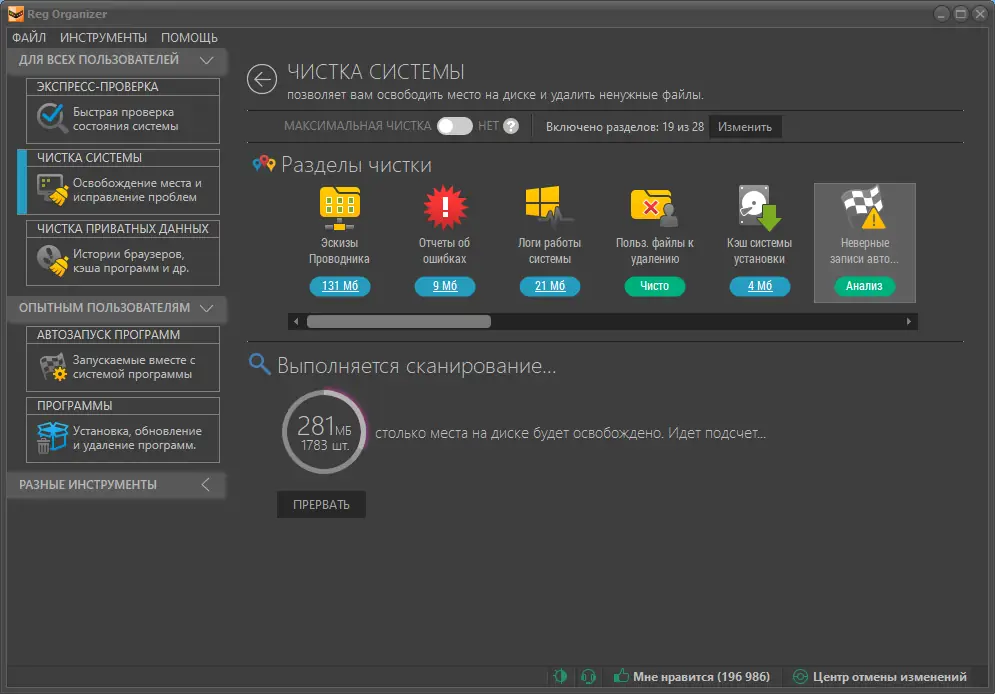Click the Центр отмены изменений circular icon
The image size is (995, 694).
tap(801, 677)
